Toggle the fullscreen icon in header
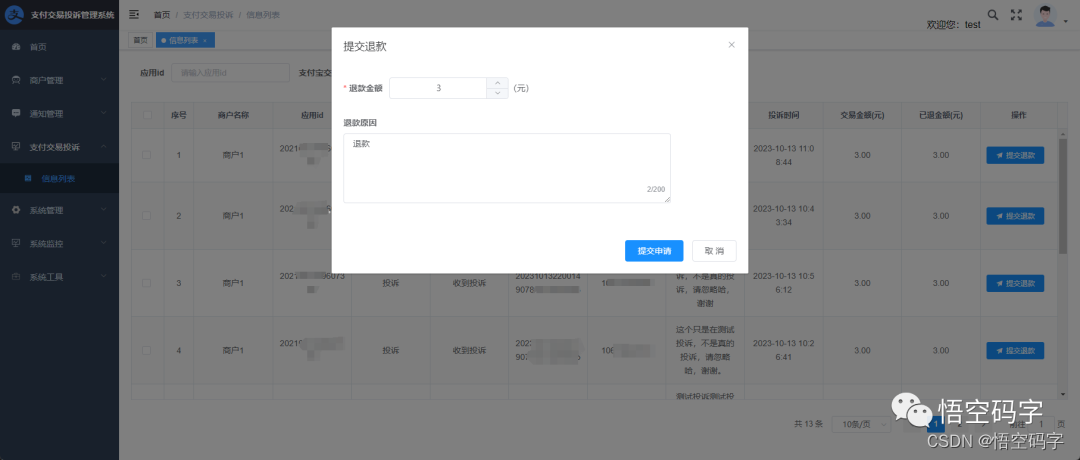 [x=1016, y=14]
